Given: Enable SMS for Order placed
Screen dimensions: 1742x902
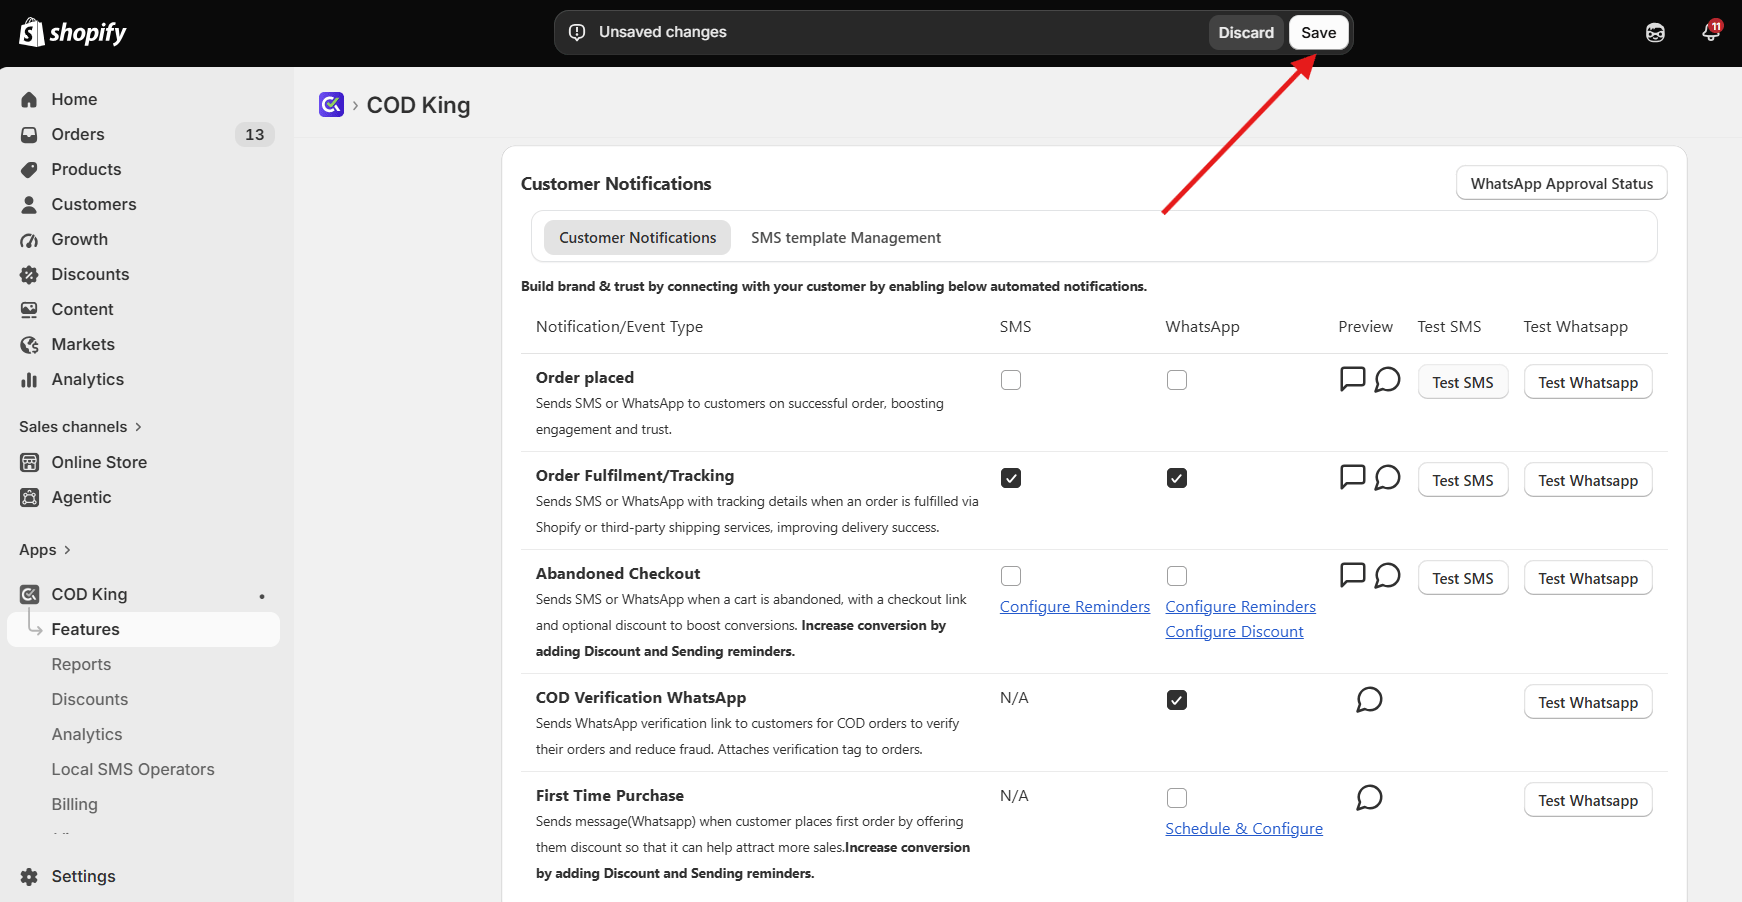Looking at the screenshot, I should [x=1011, y=380].
